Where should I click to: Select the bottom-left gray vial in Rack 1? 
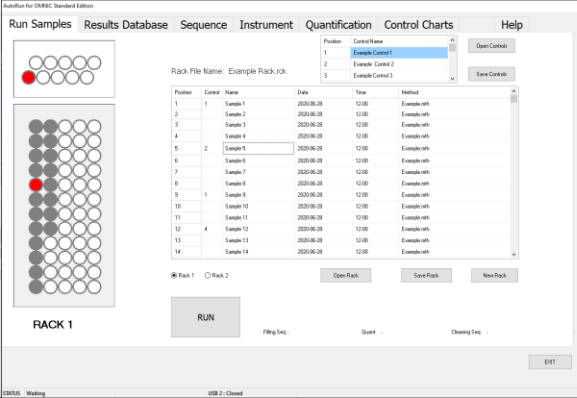(x=36, y=287)
